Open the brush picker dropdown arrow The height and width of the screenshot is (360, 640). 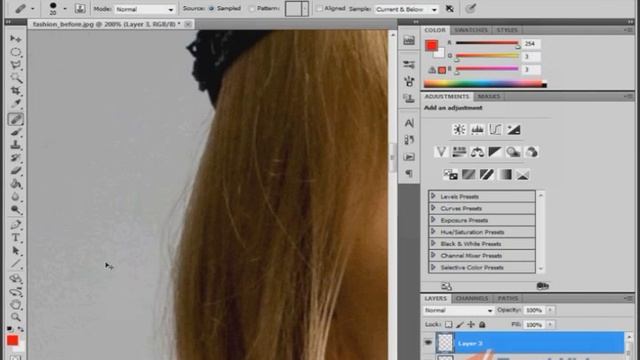tap(65, 9)
